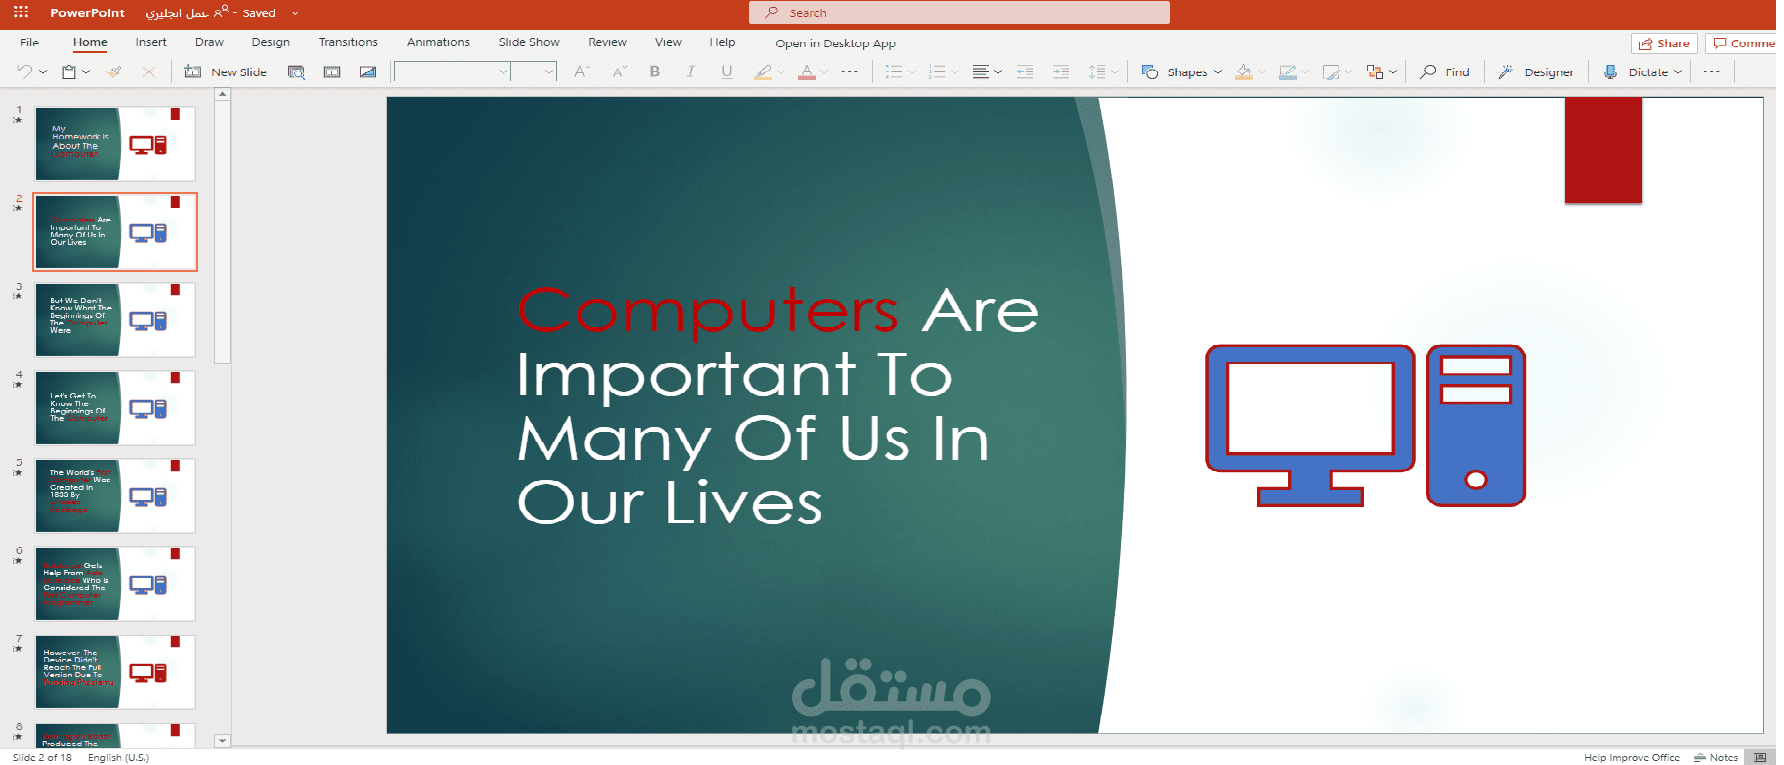Expand the alignment dropdown arrow

click(998, 72)
